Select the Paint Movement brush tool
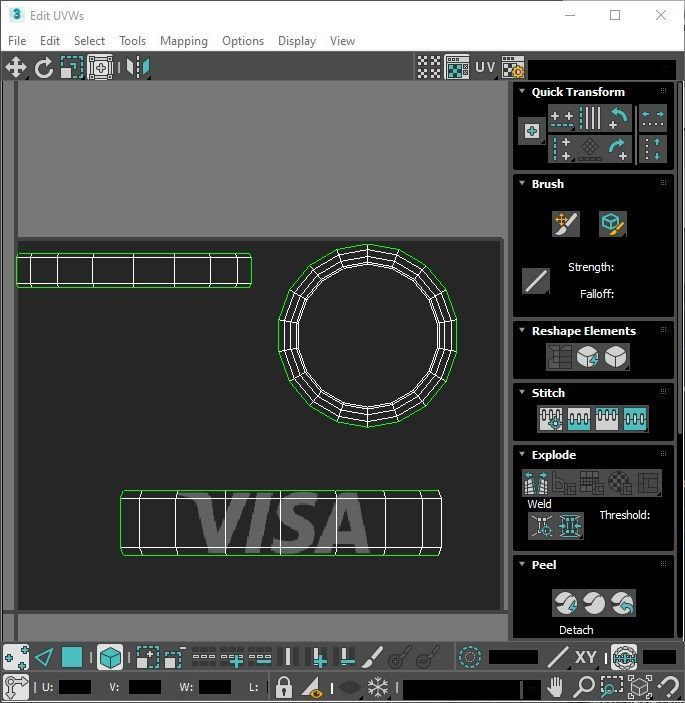 (x=566, y=224)
